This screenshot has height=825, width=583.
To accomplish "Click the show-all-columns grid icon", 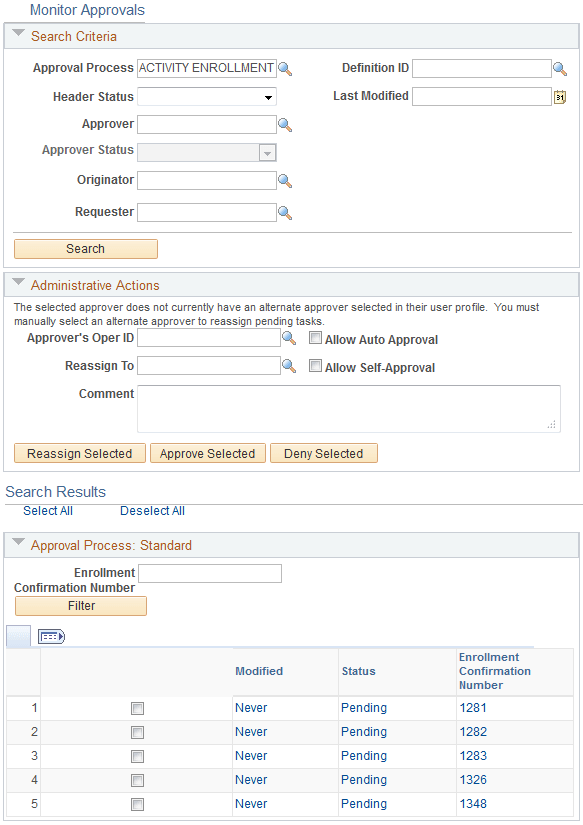I will 50,636.
